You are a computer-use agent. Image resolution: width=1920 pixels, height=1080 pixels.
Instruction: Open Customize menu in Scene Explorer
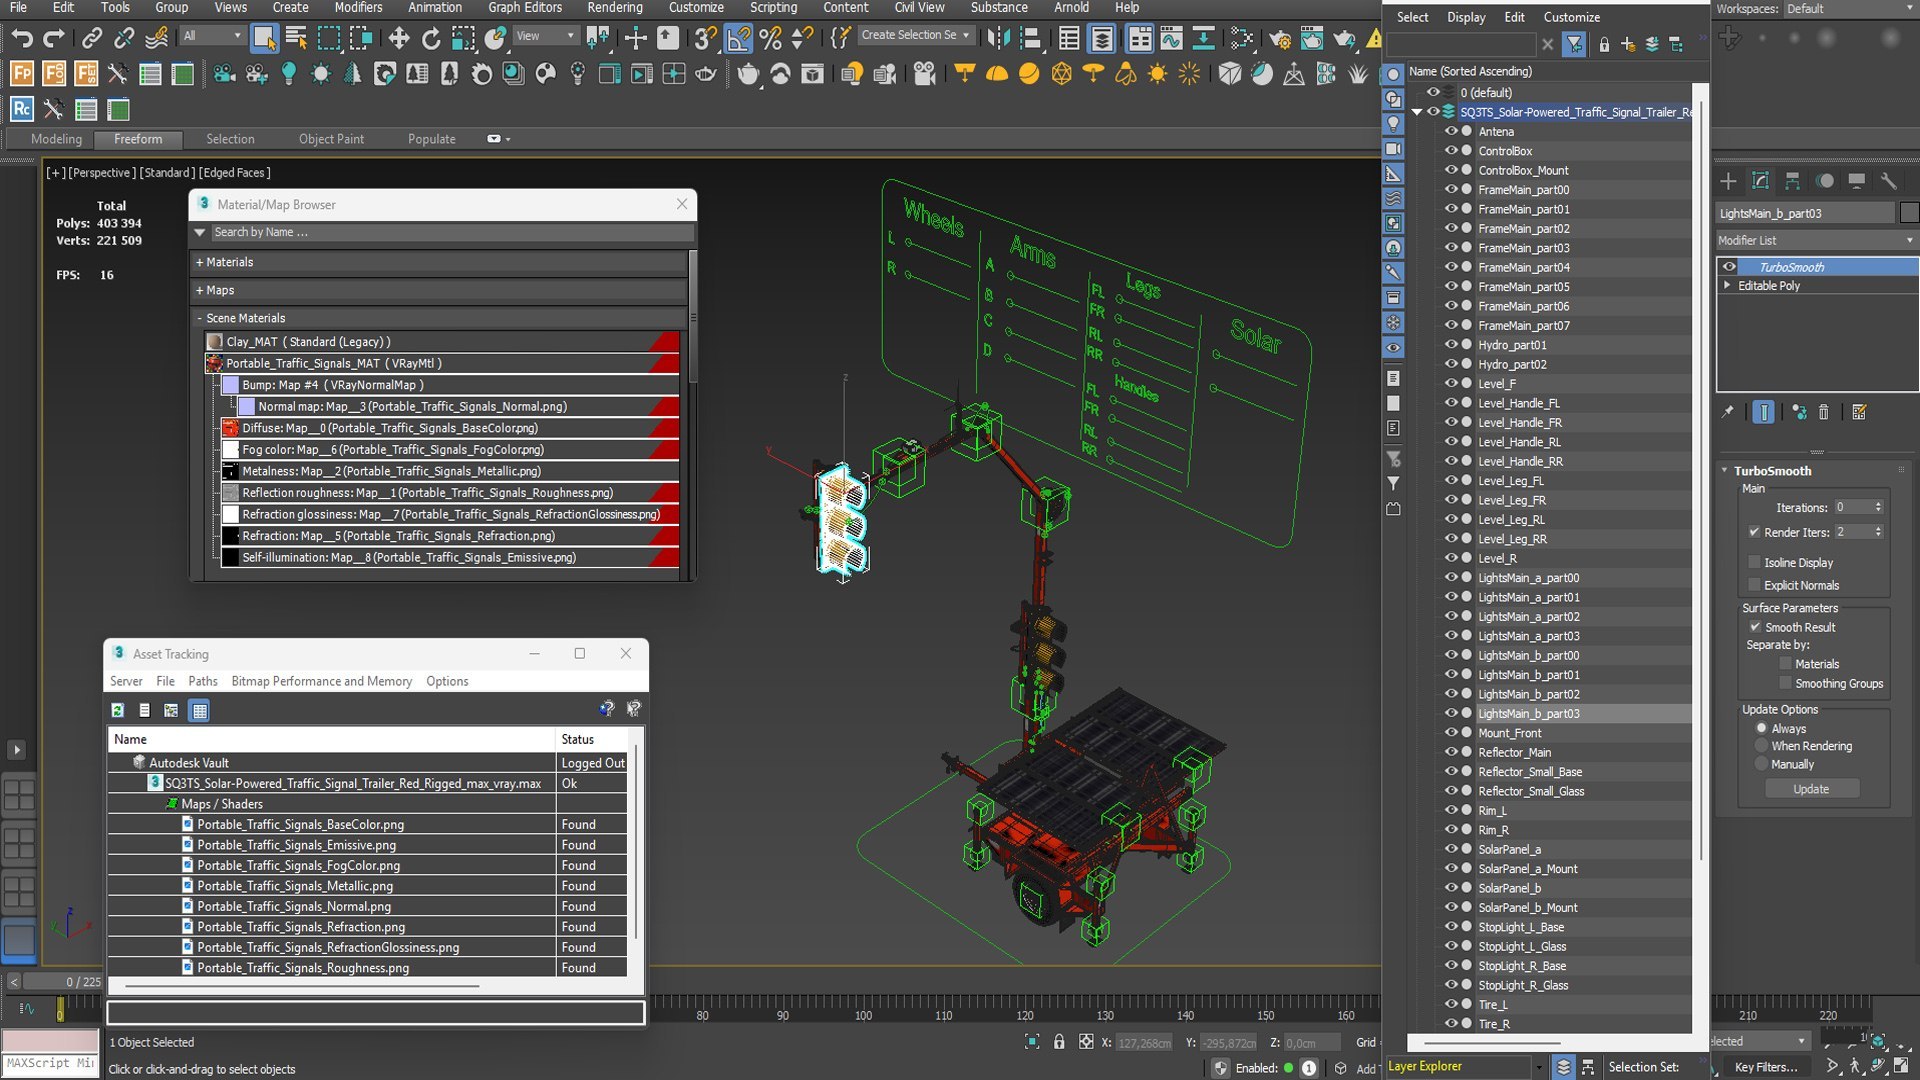[x=1571, y=17]
